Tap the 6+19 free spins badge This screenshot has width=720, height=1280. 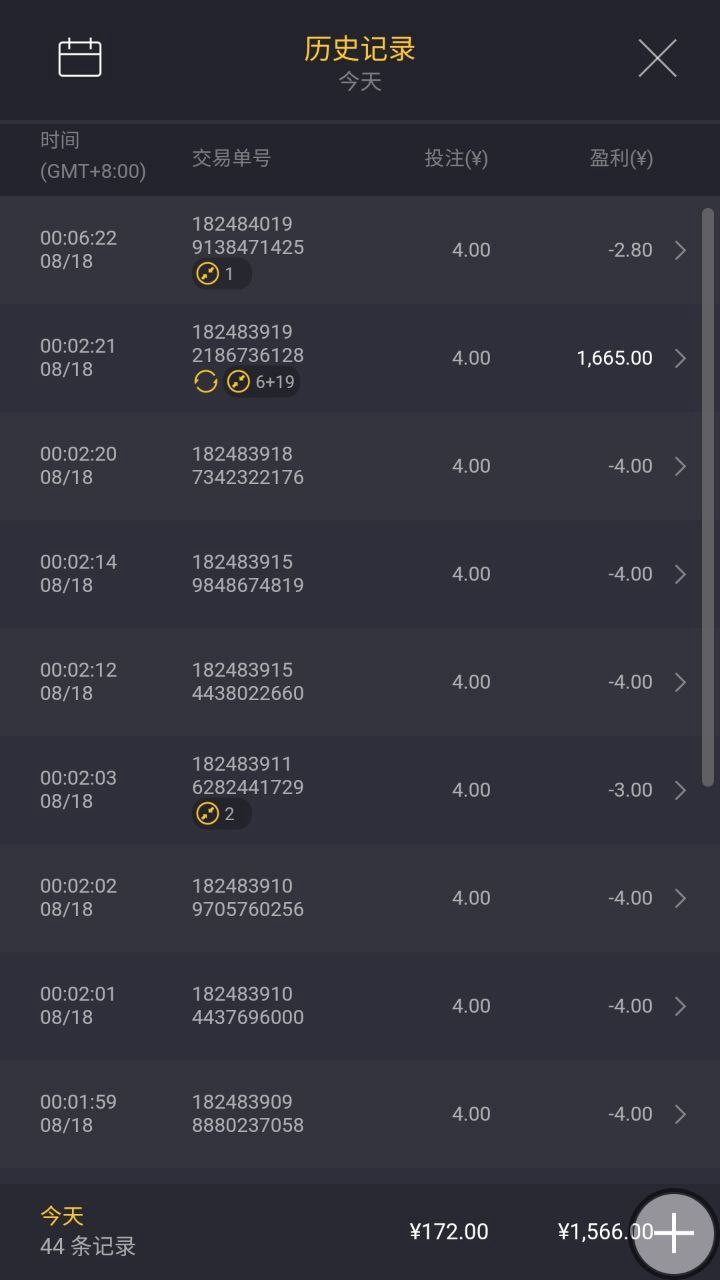pyautogui.click(x=261, y=382)
